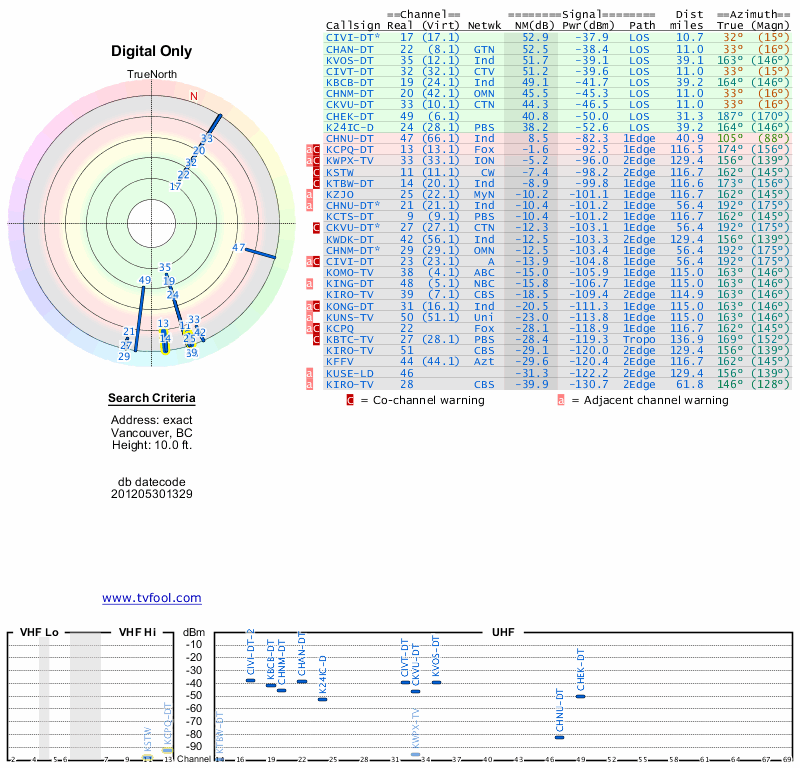800x768 pixels.
Task: Click the K24IC-D marker in UHF chart
Action: (x=322, y=699)
